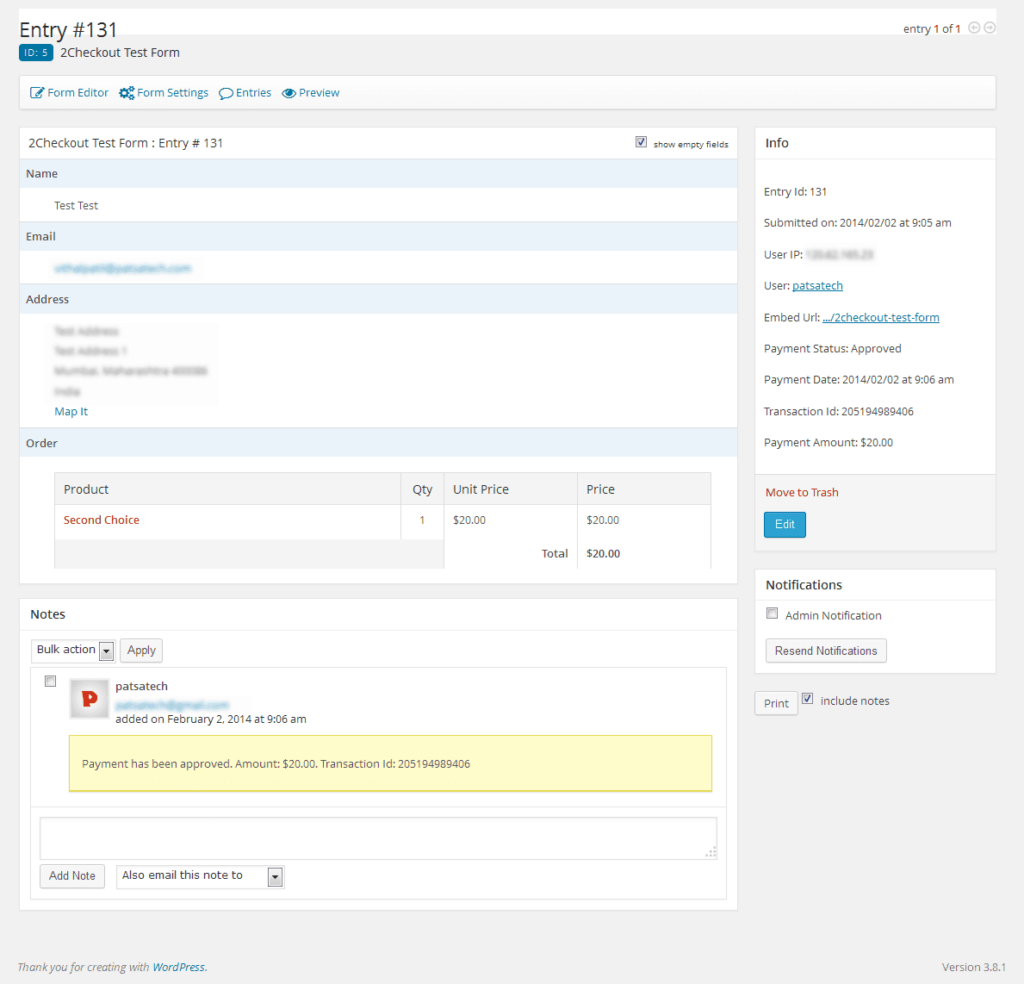1024x984 pixels.
Task: Click the Test Test name value
Action: (76, 206)
